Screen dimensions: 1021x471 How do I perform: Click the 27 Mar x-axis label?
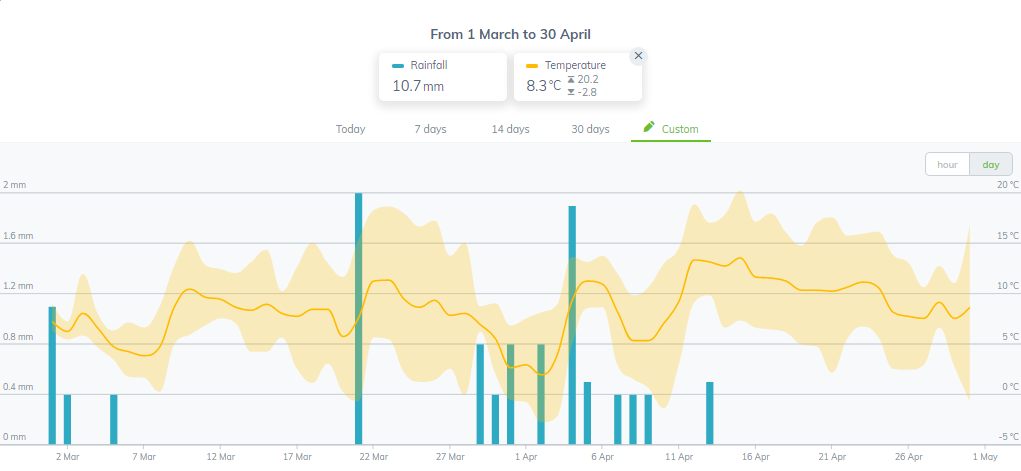(449, 457)
